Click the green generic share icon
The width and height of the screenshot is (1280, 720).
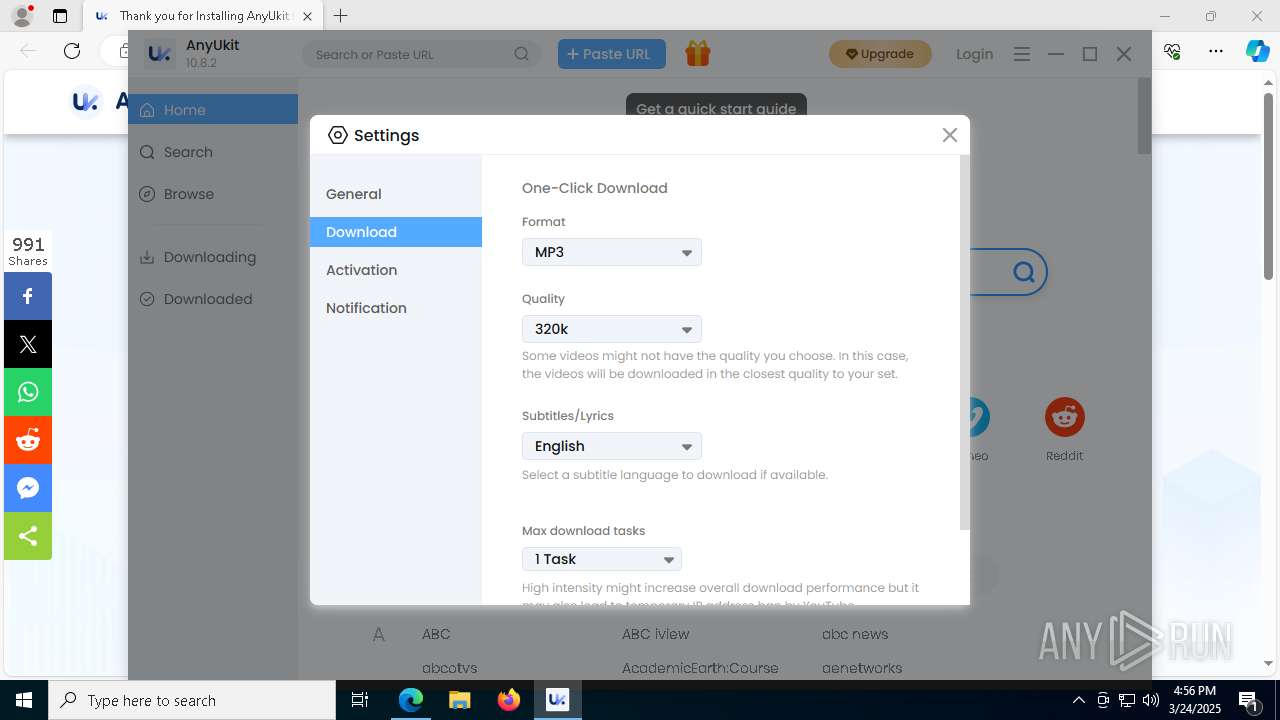pos(28,536)
